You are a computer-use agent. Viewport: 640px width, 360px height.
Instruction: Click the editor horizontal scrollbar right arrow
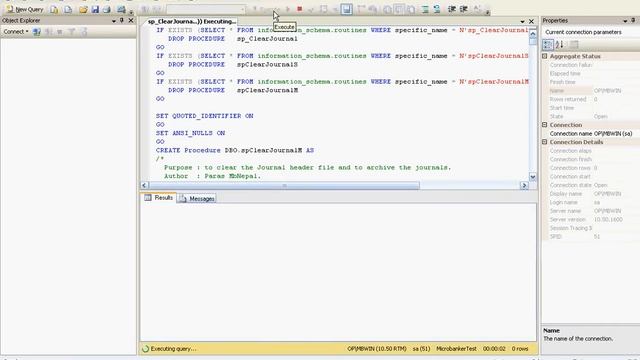[x=524, y=185]
